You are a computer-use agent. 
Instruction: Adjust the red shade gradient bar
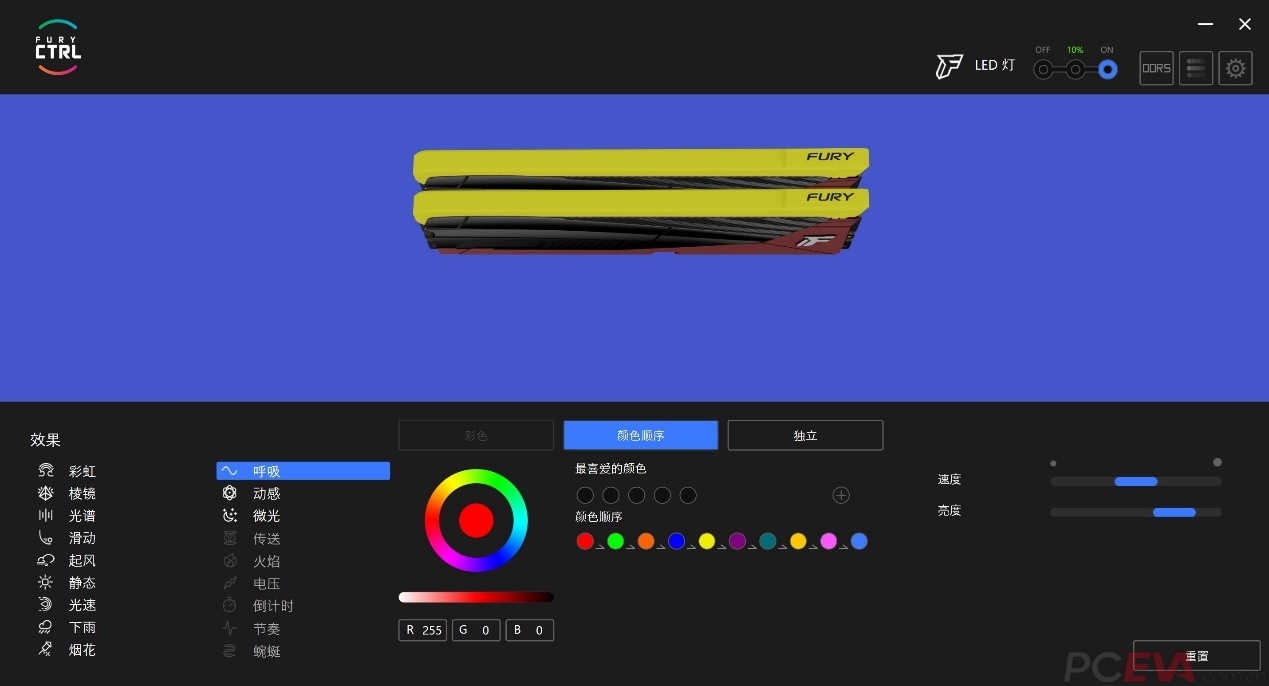pyautogui.click(x=476, y=597)
